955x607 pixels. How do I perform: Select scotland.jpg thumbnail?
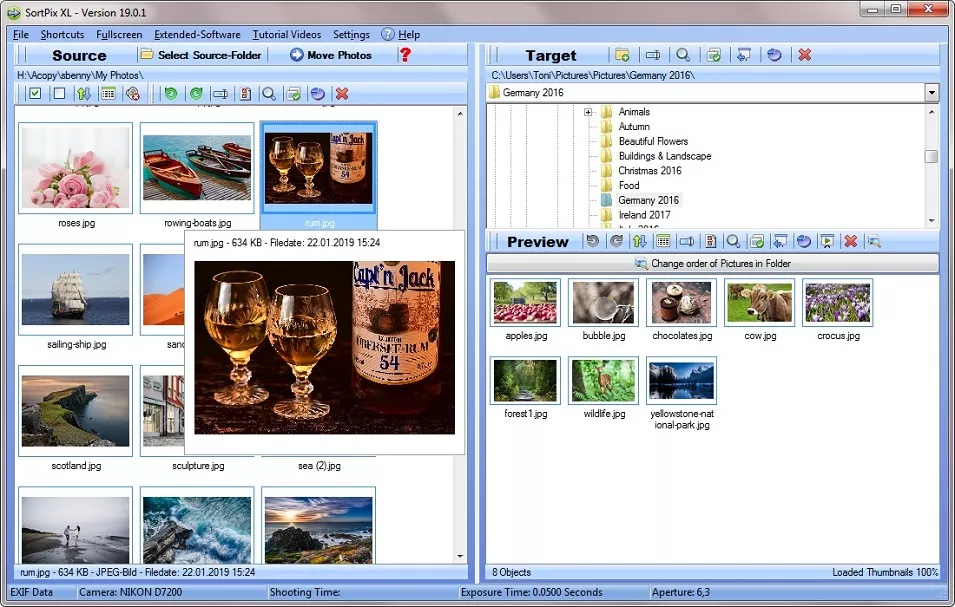(x=76, y=411)
